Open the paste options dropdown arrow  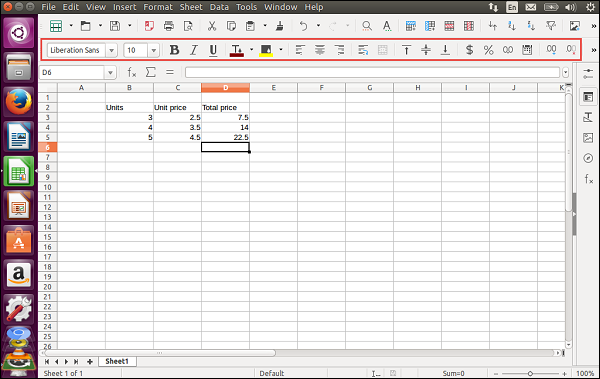tap(265, 26)
